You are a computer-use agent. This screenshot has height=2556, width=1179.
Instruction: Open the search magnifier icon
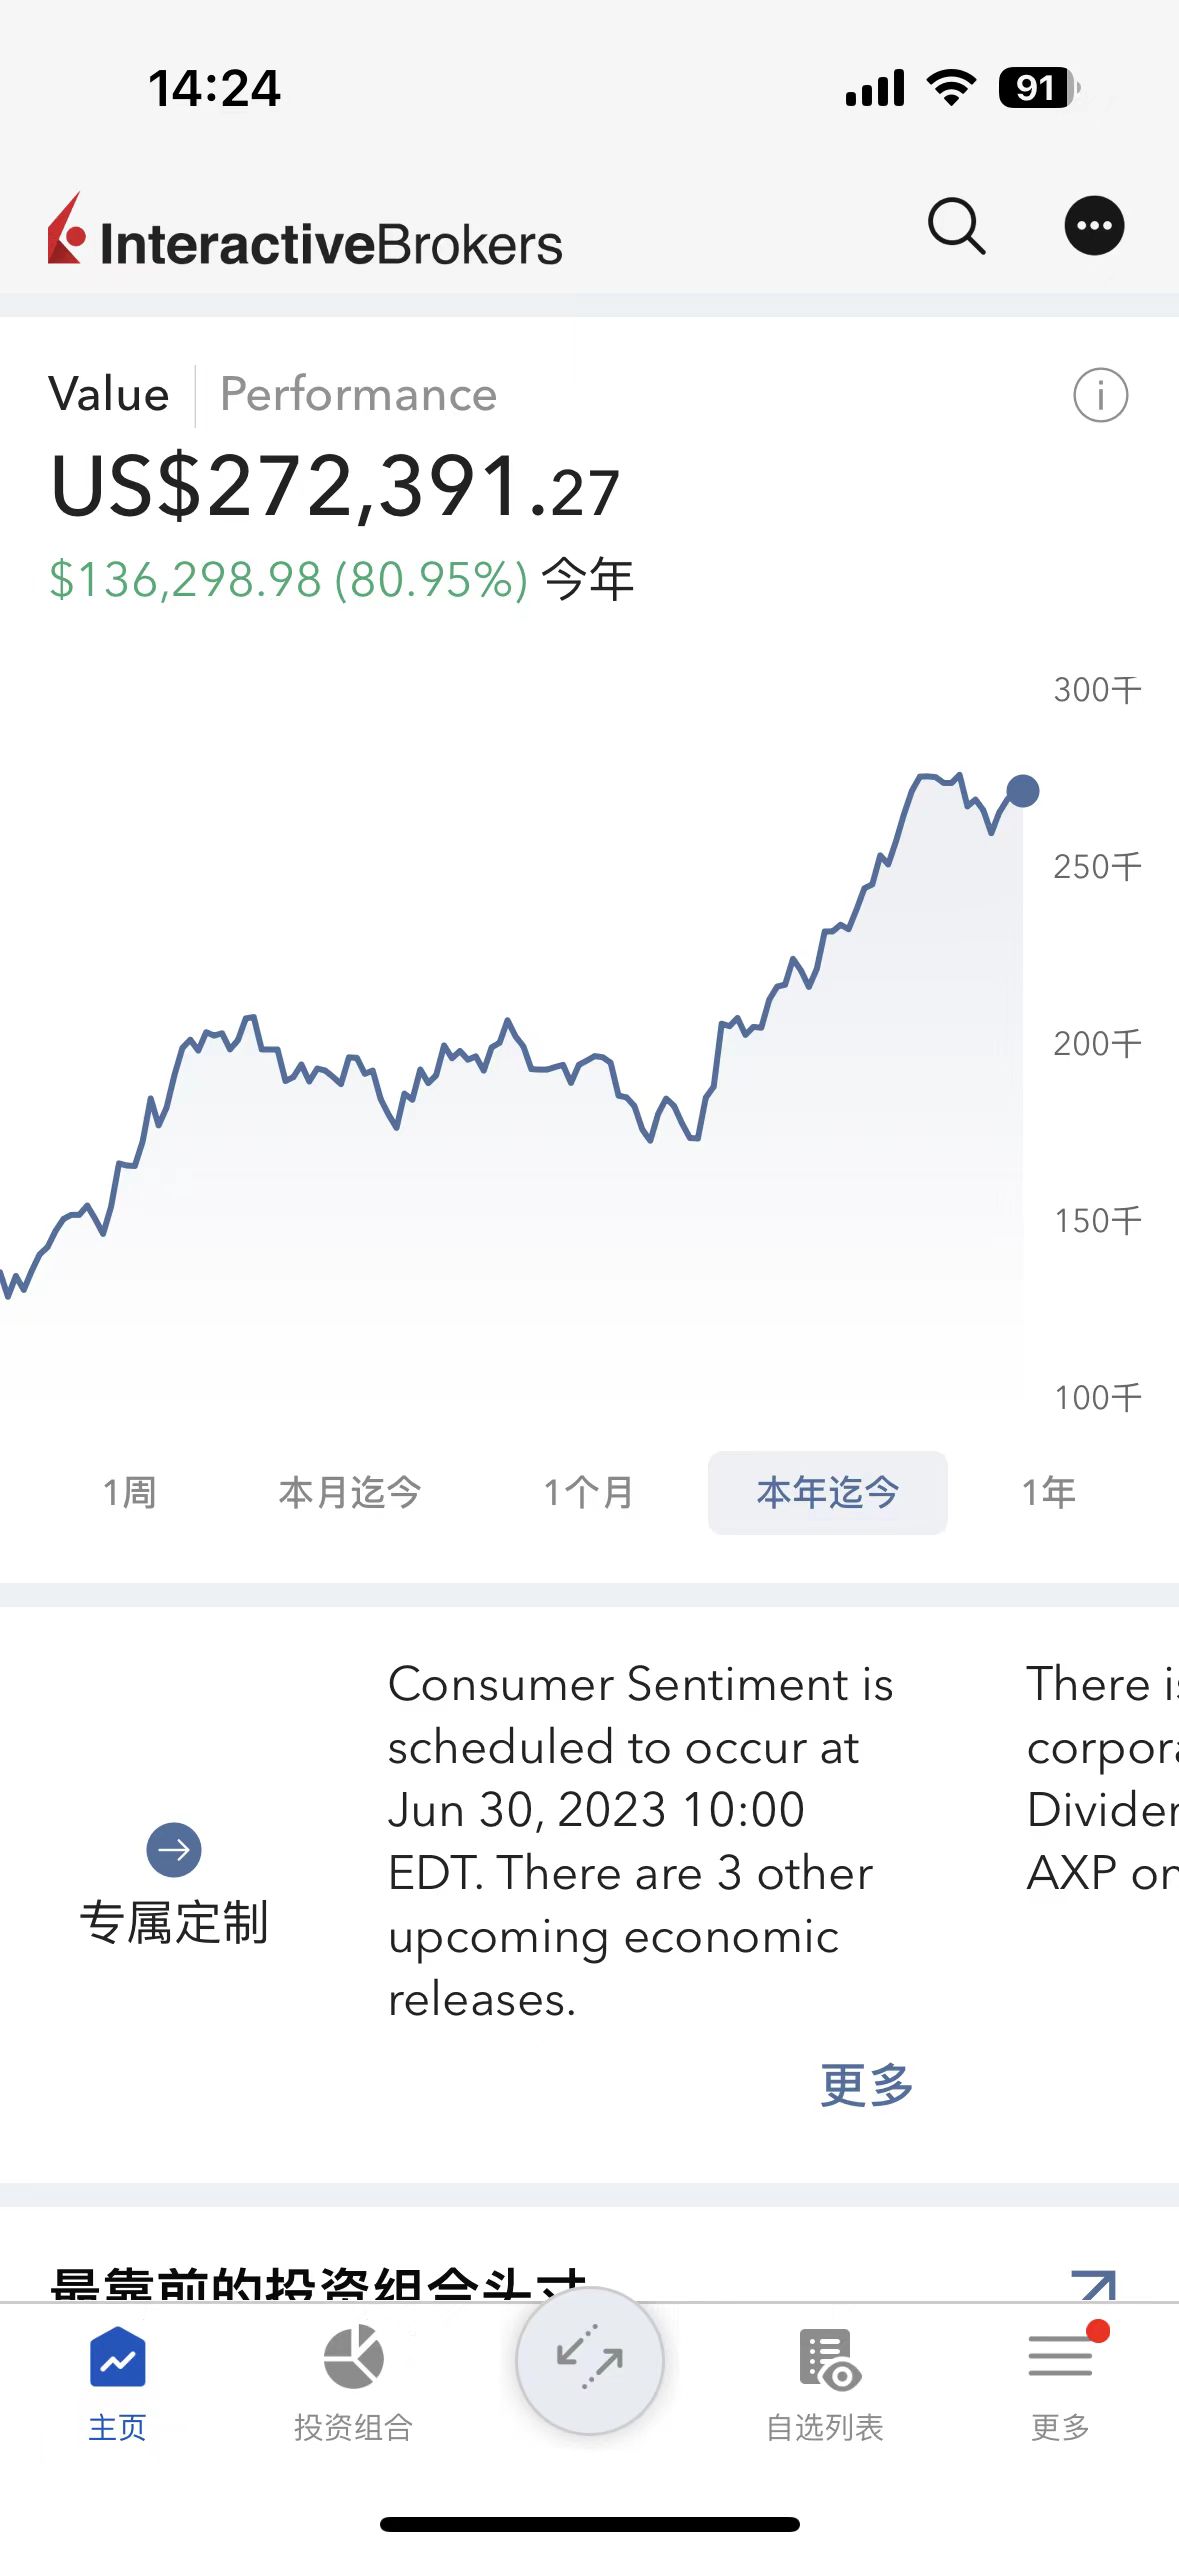[x=957, y=226]
